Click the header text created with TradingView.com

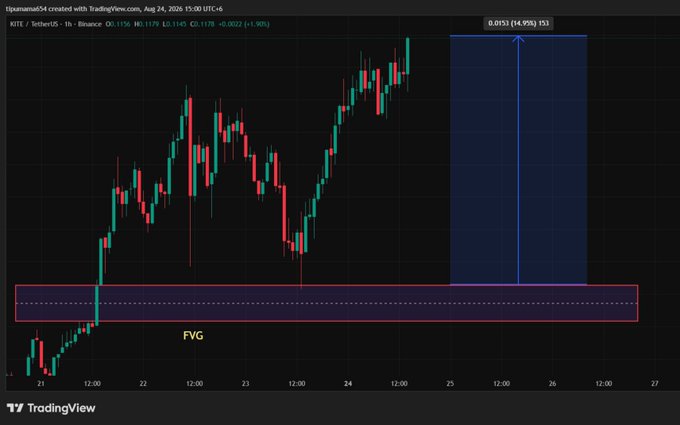(93, 9)
